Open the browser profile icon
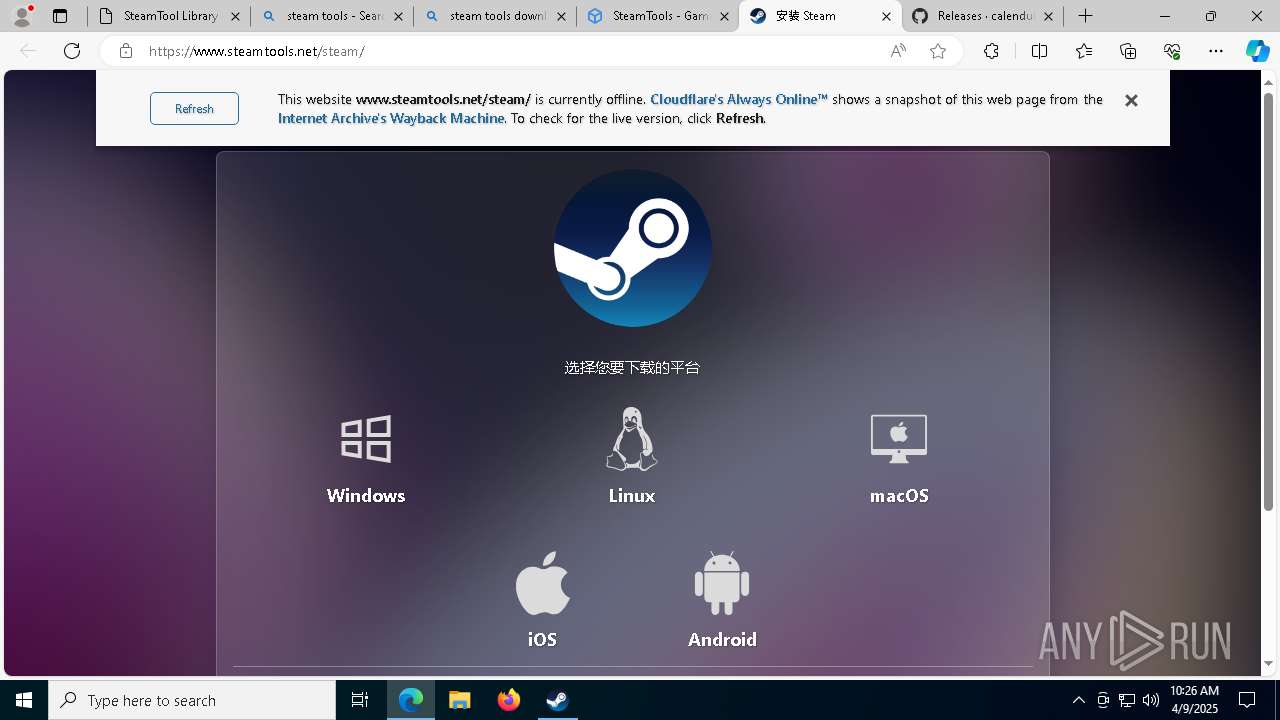The height and width of the screenshot is (720, 1280). click(22, 16)
